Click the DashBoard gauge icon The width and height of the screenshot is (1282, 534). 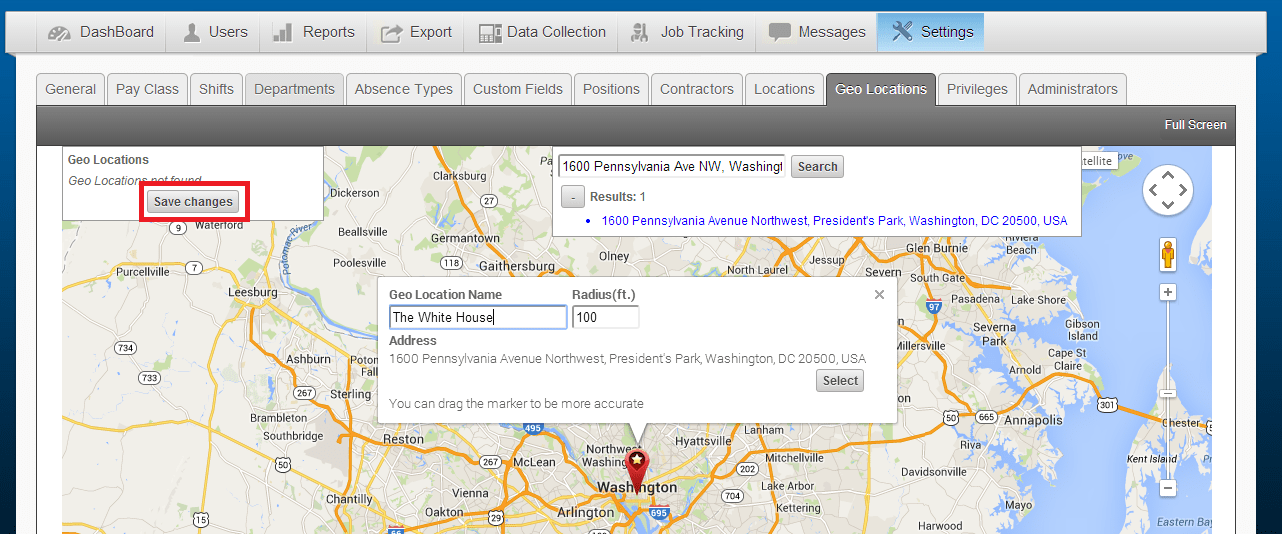coord(60,33)
